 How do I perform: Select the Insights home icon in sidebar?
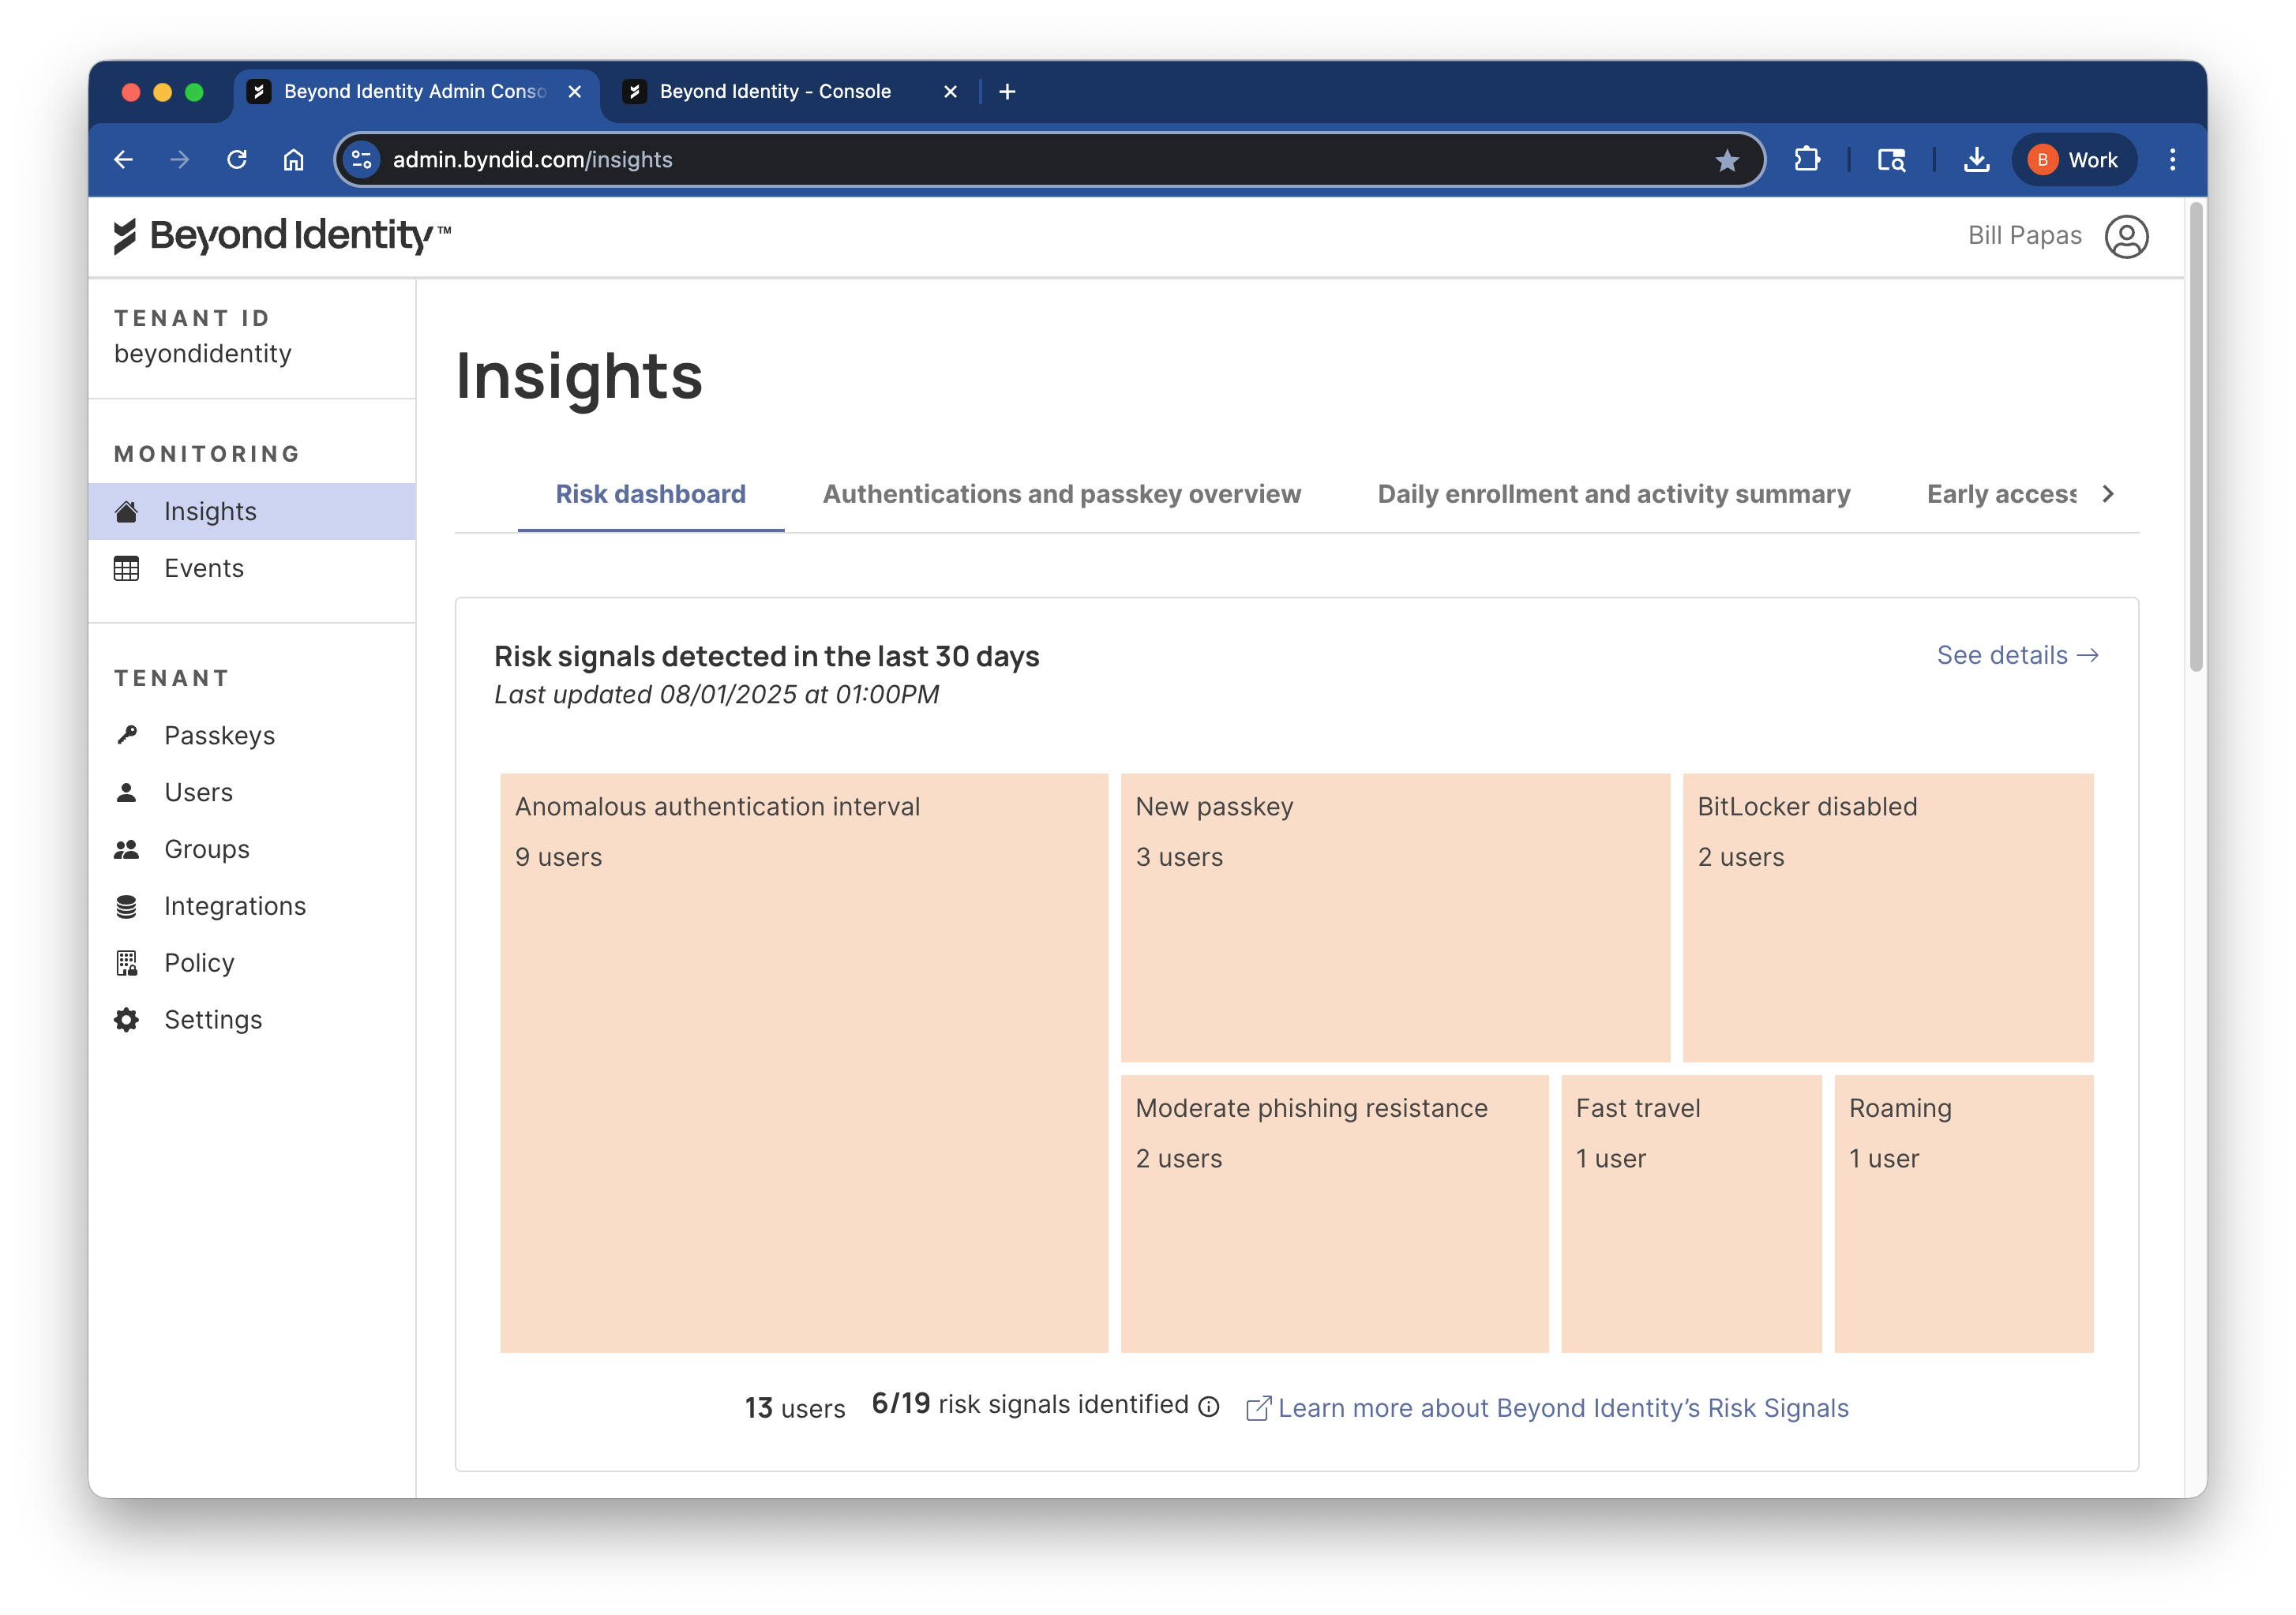tap(126, 511)
